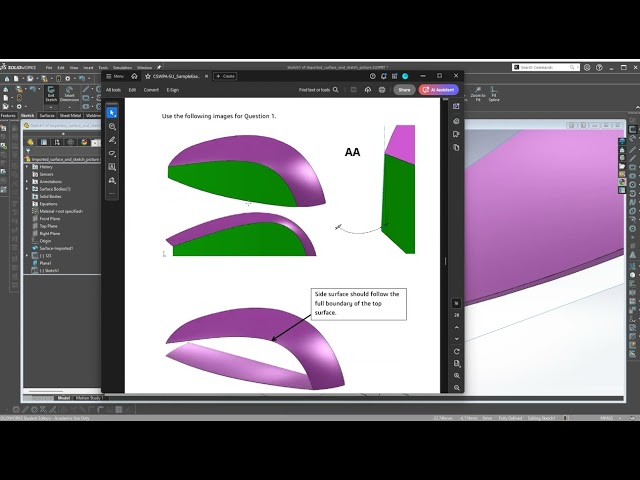
Task: Star the CSWPA-SU sample exam tab
Action: (x=148, y=76)
